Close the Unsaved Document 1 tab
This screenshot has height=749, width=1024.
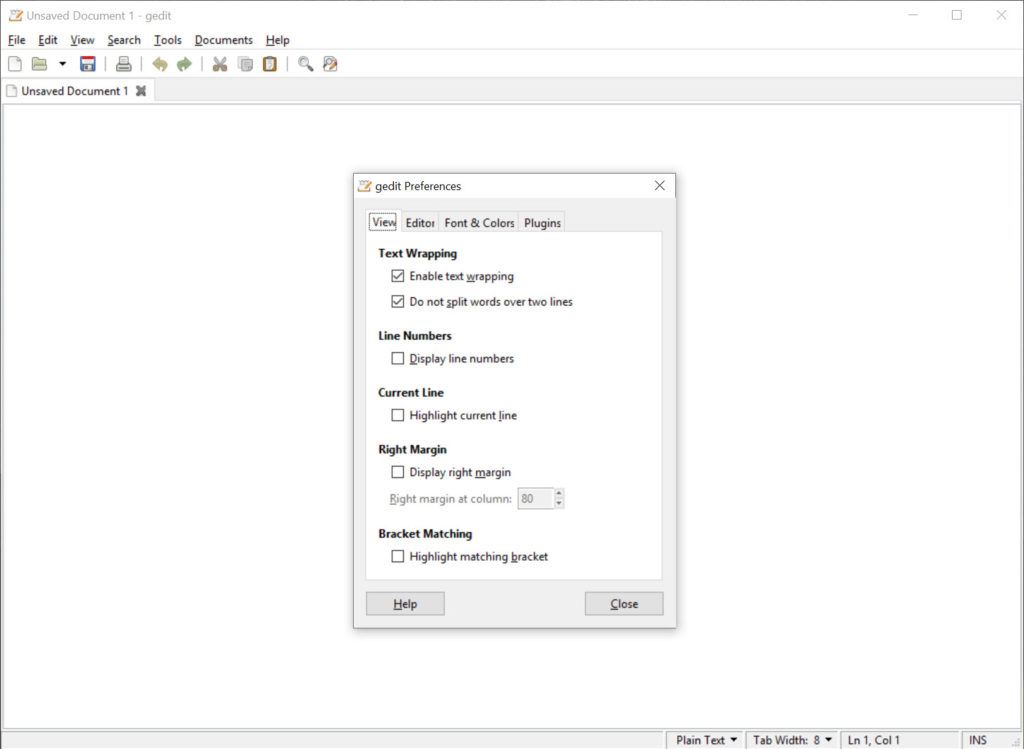click(141, 91)
